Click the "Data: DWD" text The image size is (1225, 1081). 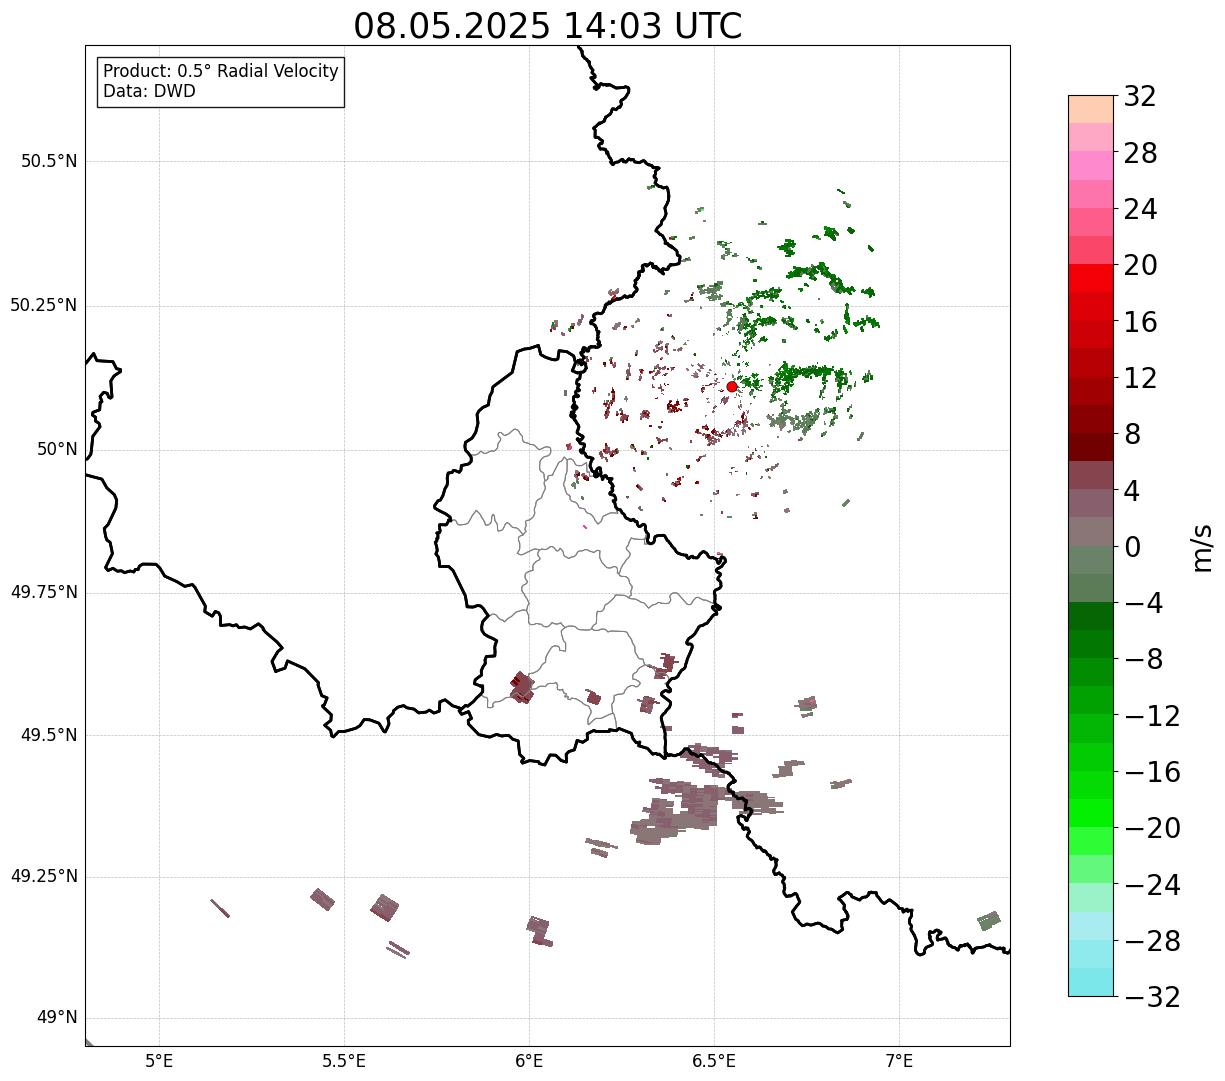click(x=149, y=92)
